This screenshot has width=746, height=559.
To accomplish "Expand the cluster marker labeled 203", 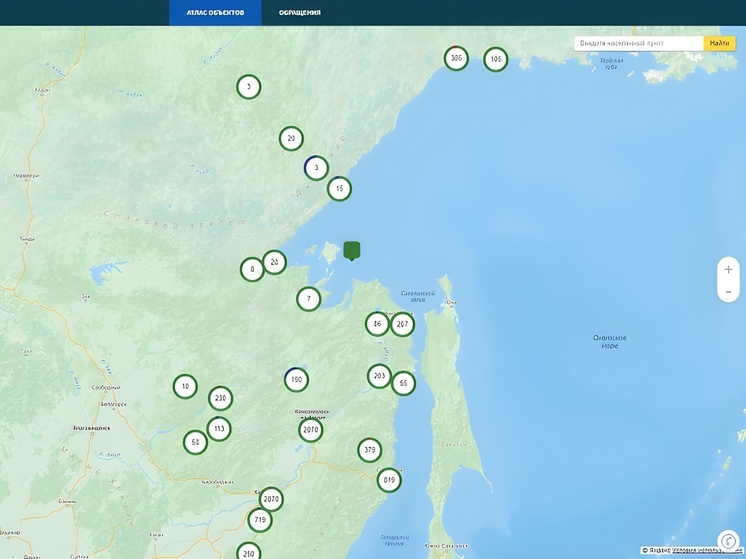I will (x=378, y=377).
